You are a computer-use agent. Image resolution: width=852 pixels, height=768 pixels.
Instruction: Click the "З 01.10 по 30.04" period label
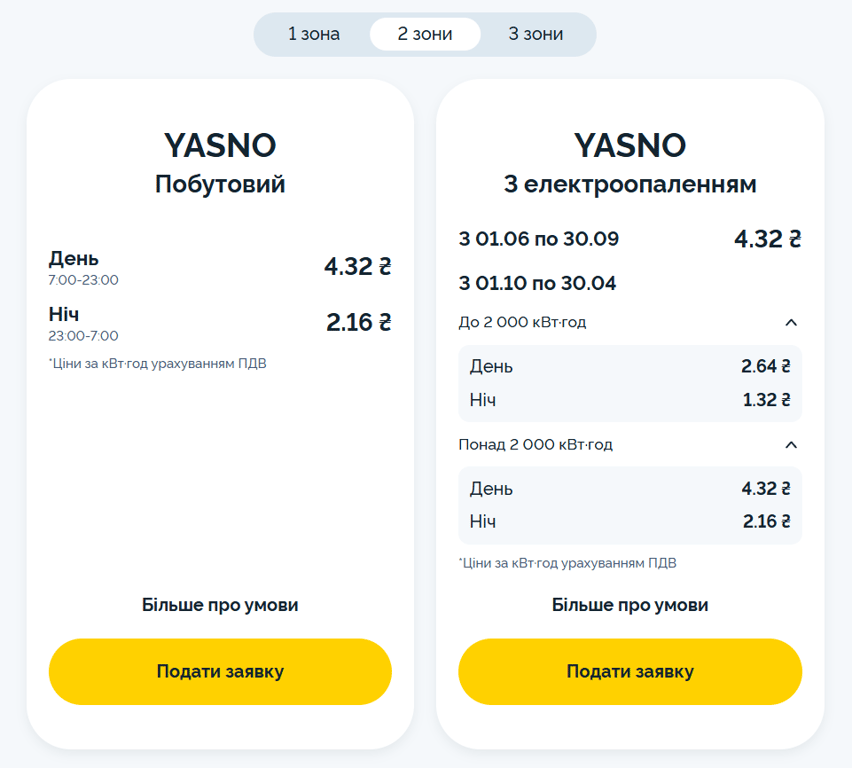coord(537,283)
